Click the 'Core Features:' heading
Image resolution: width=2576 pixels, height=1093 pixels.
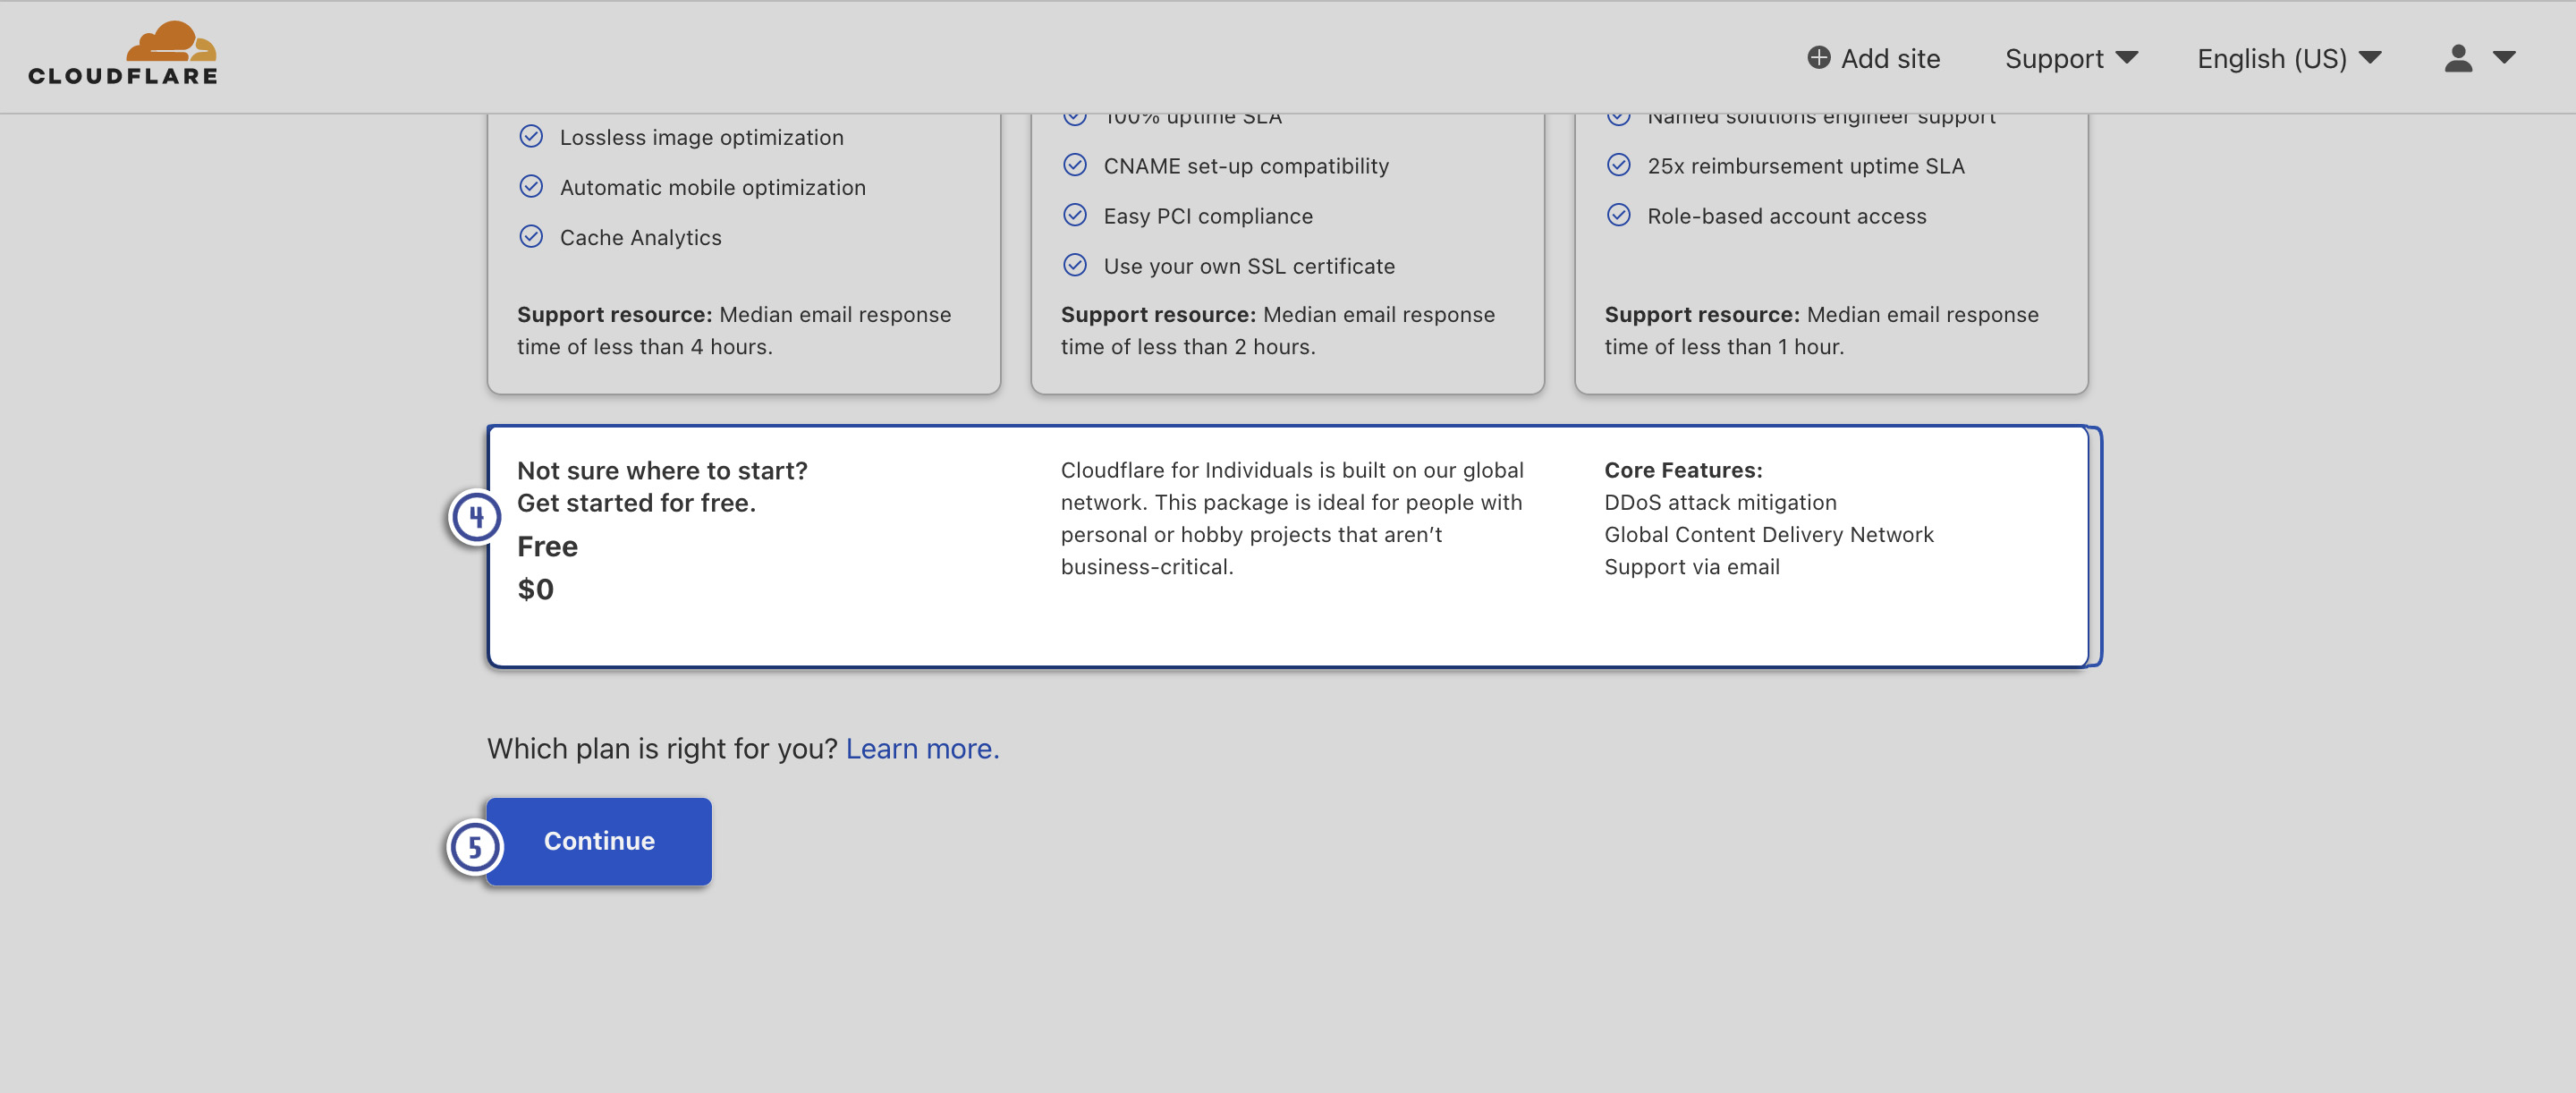[1683, 470]
